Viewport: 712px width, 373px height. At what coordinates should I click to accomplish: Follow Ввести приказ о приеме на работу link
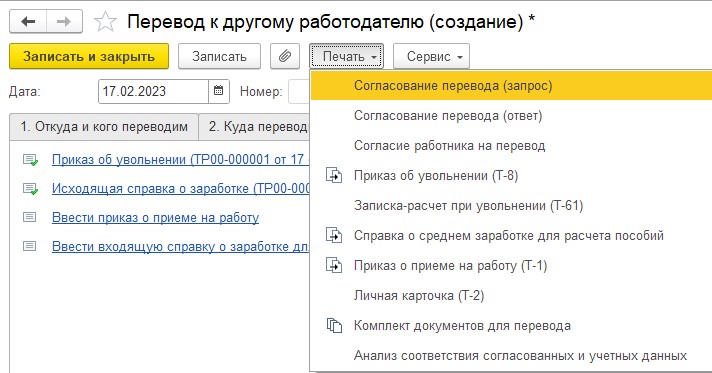pos(155,218)
